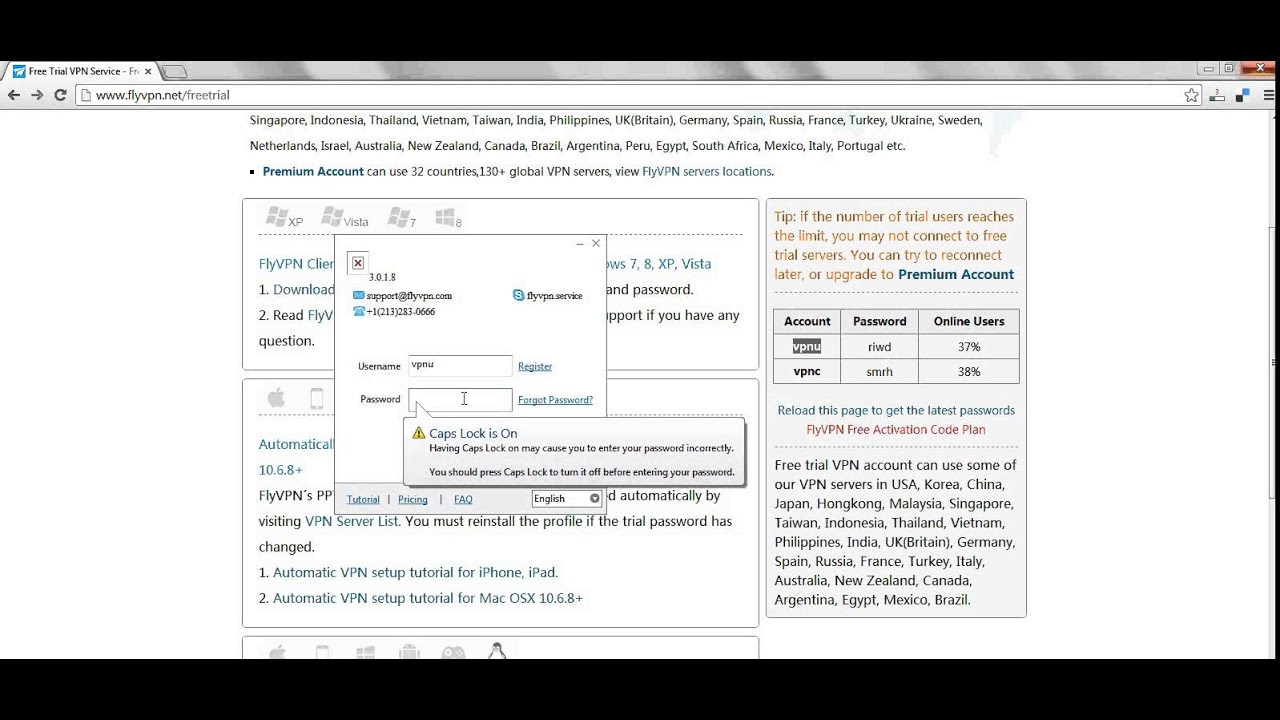Reload the page with refresh icon

pos(60,95)
